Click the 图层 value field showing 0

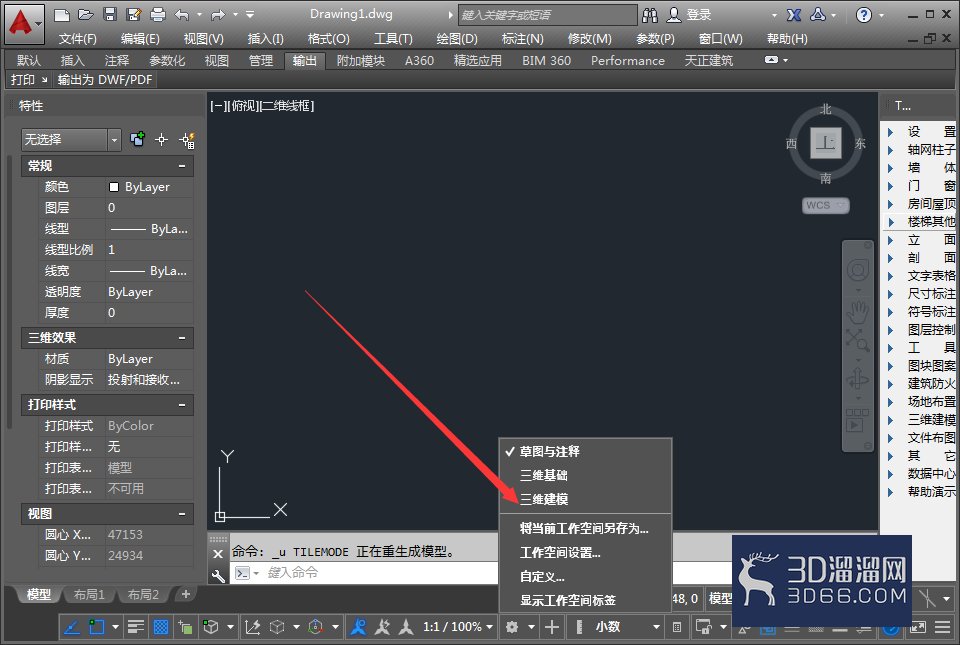click(x=149, y=208)
